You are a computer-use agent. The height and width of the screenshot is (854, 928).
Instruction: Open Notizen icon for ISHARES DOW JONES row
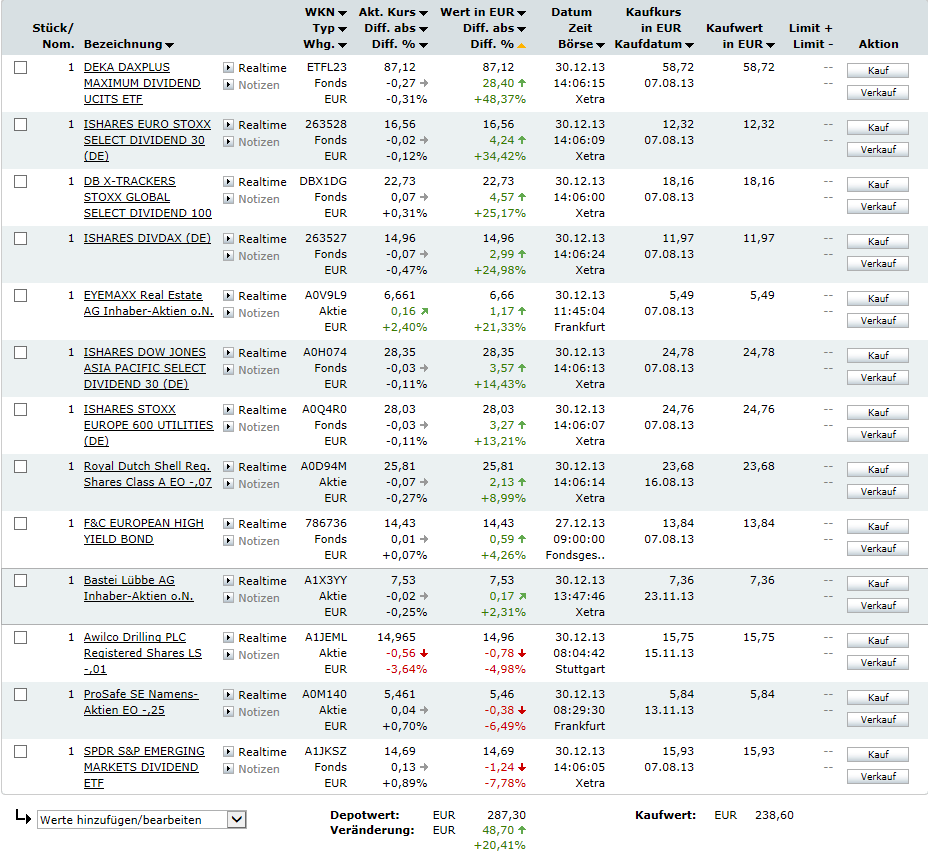pos(228,369)
